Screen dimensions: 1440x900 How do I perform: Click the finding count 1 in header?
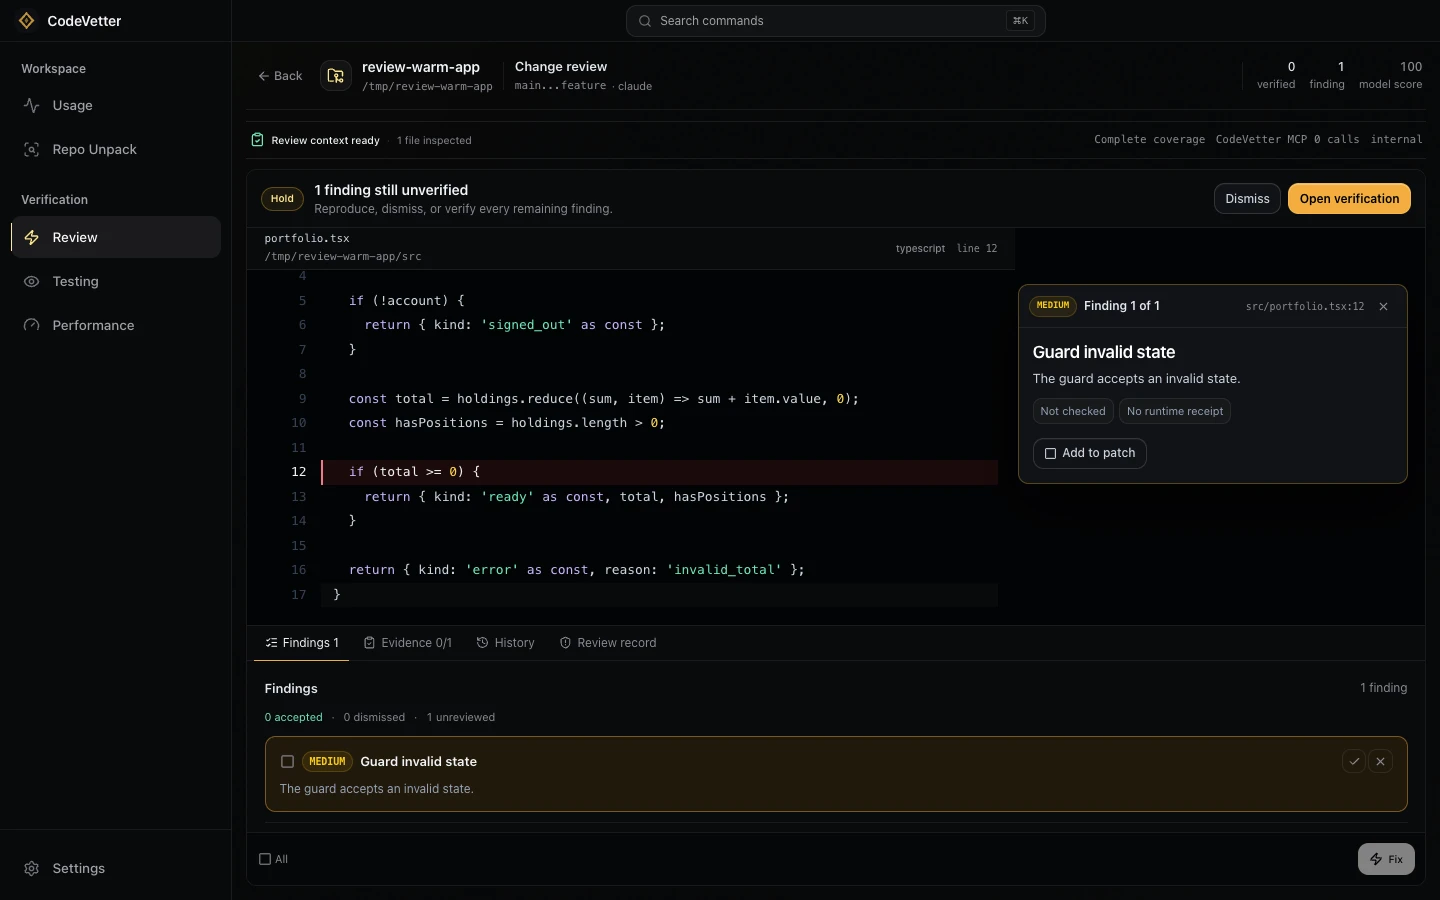1341,67
